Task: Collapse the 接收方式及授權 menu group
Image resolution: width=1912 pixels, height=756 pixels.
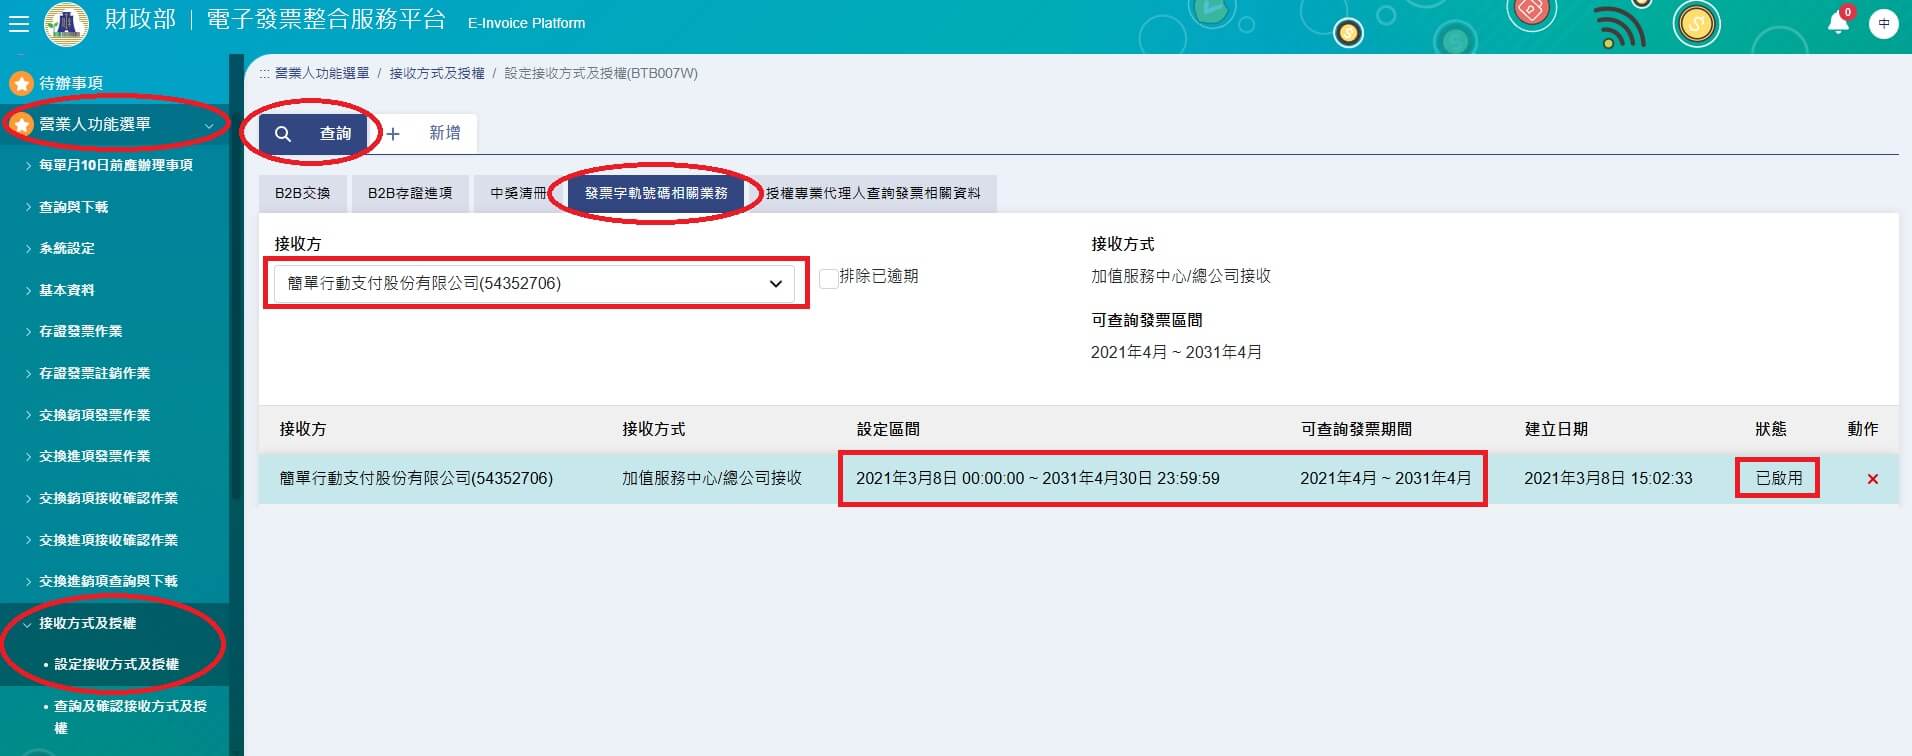Action: tap(27, 623)
